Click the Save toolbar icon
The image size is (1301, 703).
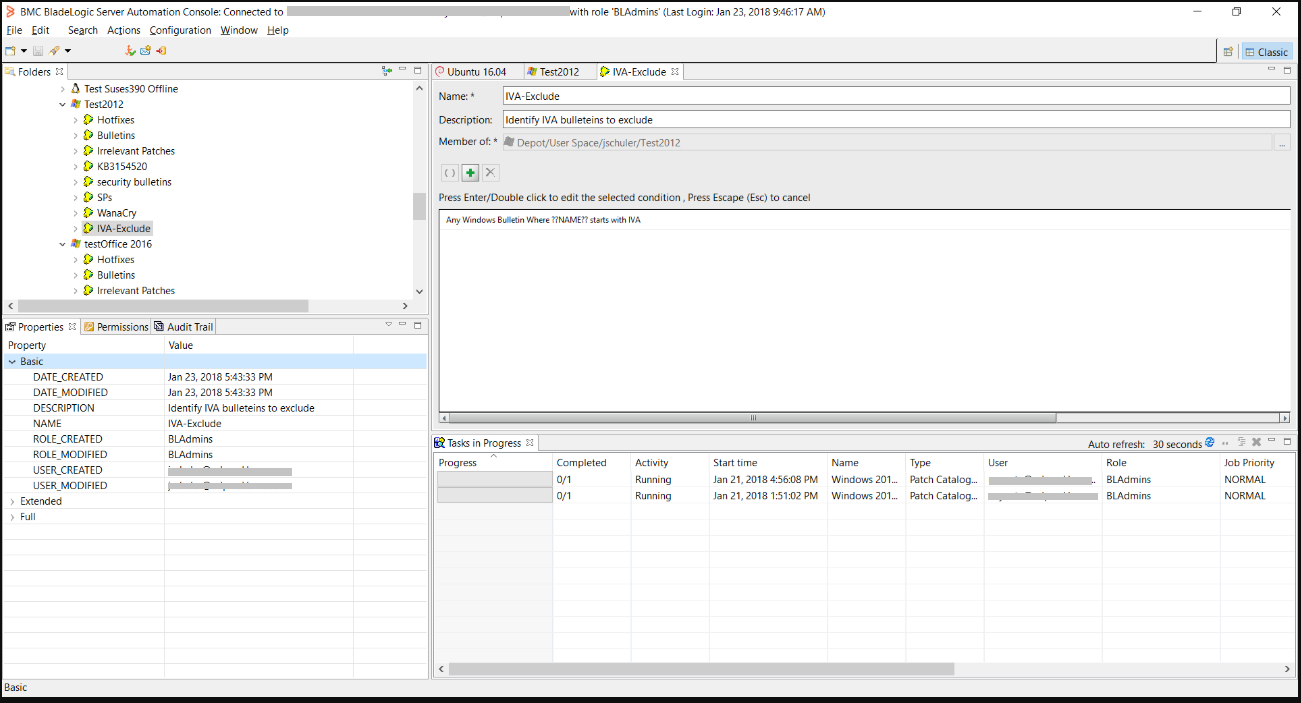[x=37, y=51]
